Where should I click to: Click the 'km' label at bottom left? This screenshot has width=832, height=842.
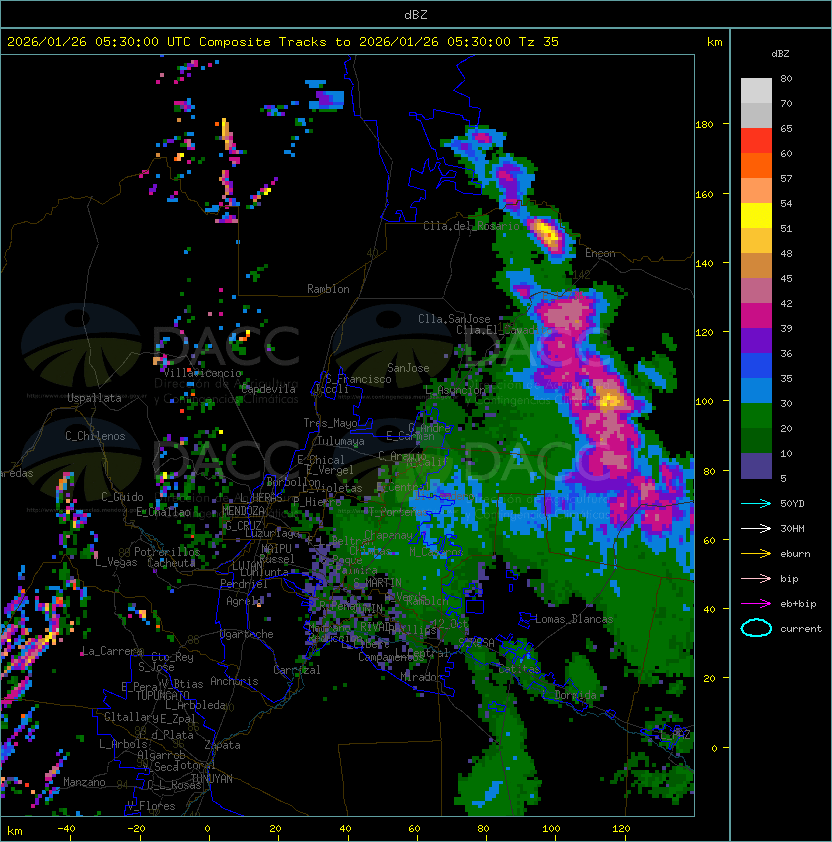[x=15, y=831]
